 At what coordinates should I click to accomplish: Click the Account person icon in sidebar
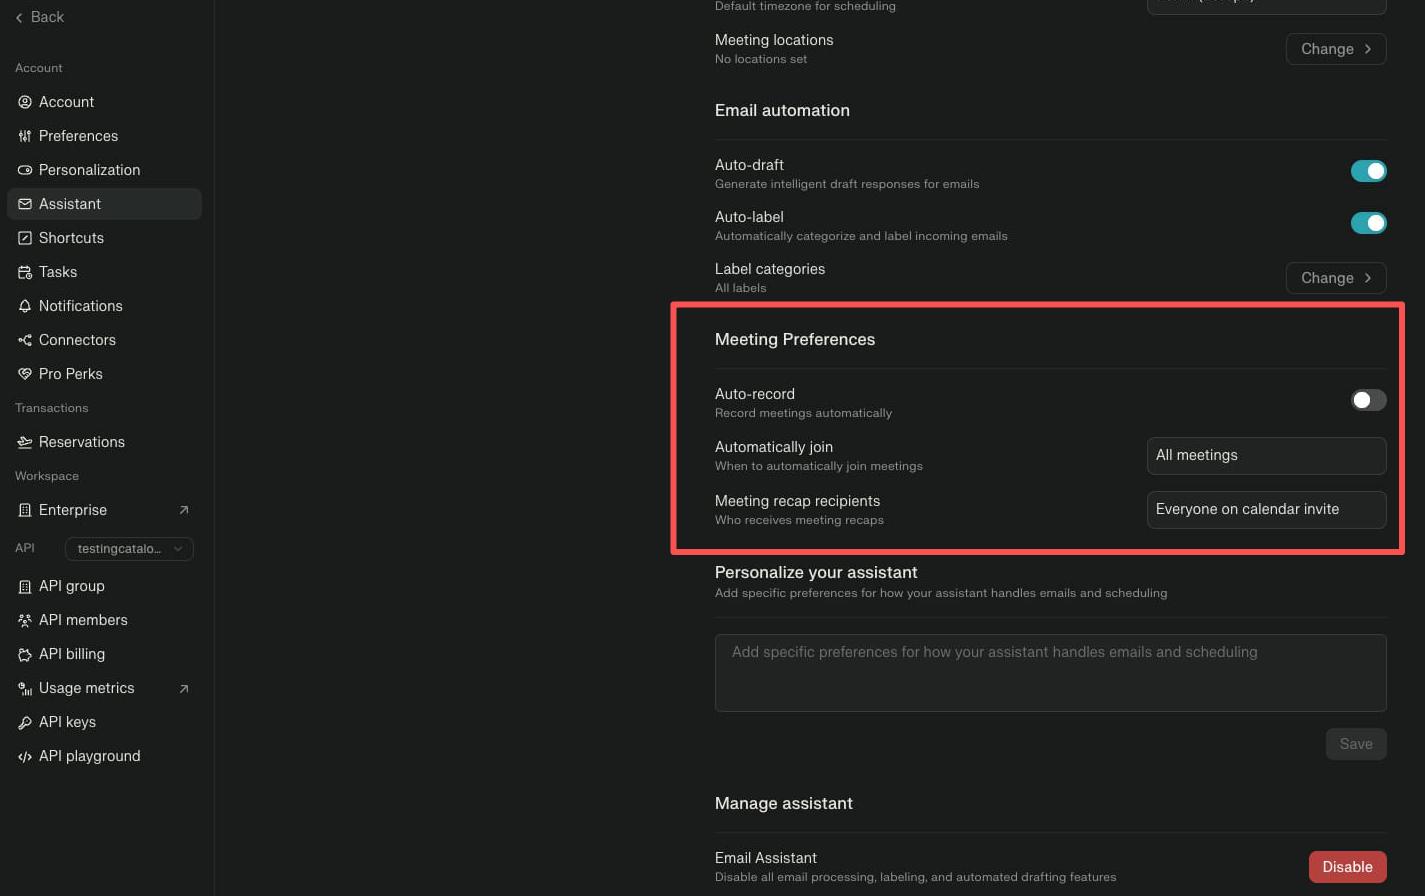[x=25, y=102]
